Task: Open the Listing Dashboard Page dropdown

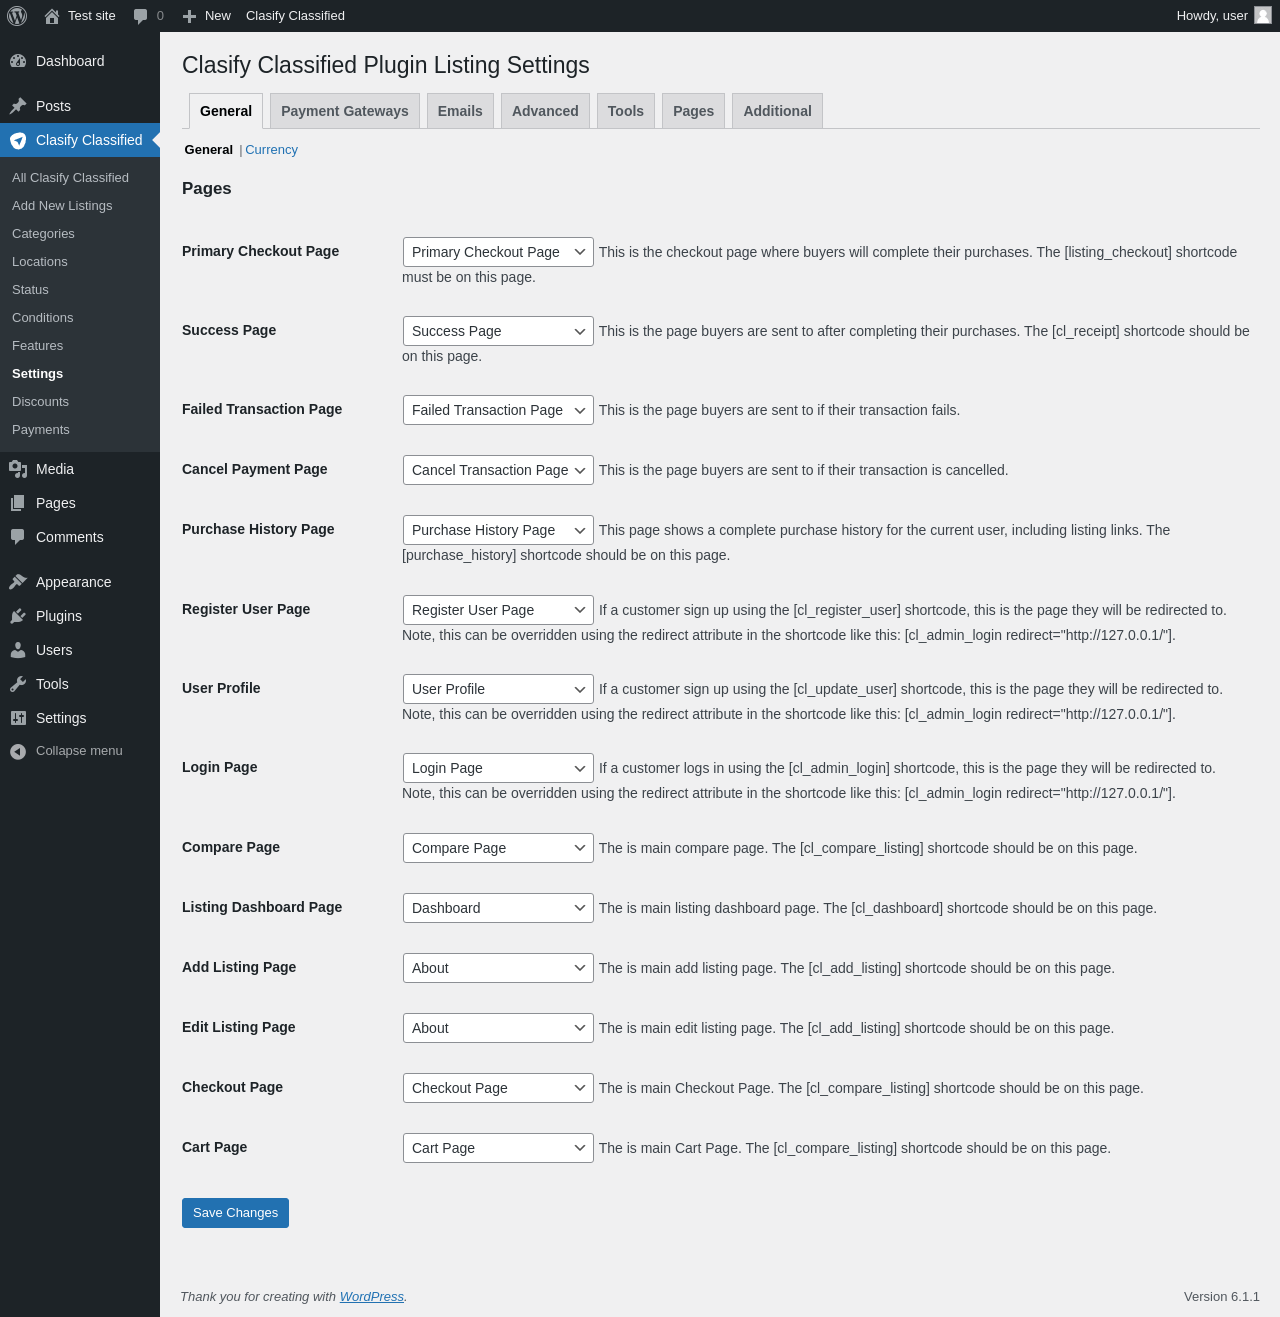Action: click(498, 908)
